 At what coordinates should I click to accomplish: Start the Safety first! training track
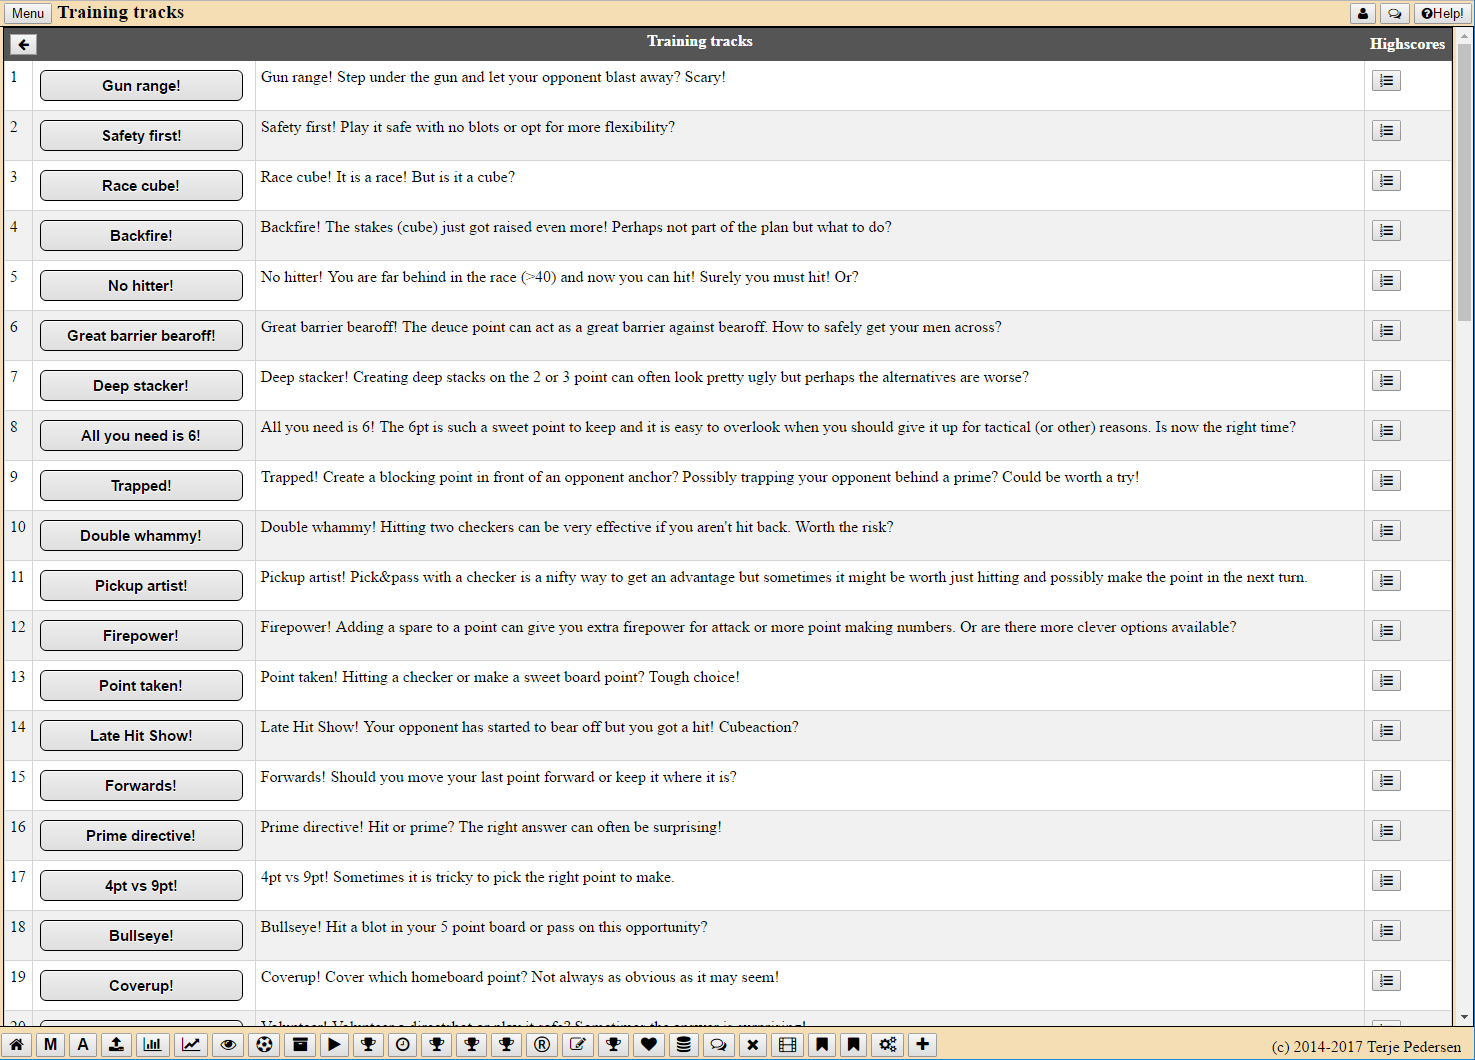point(141,136)
